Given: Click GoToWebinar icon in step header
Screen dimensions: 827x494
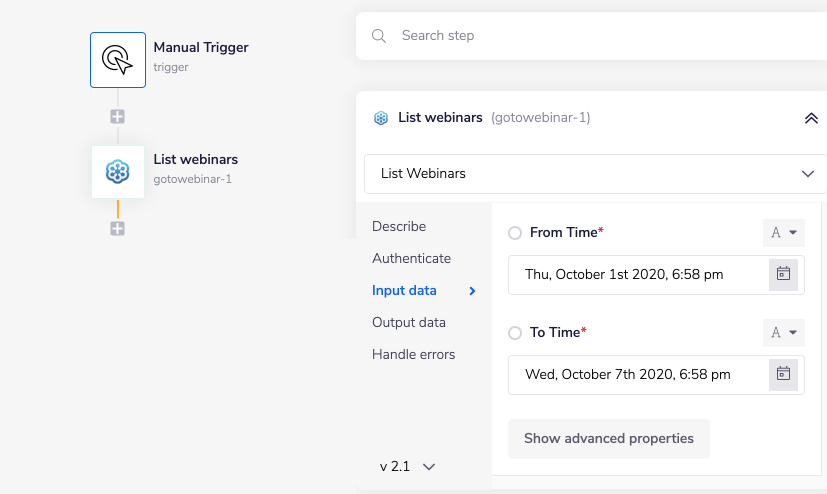Looking at the screenshot, I should 381,118.
